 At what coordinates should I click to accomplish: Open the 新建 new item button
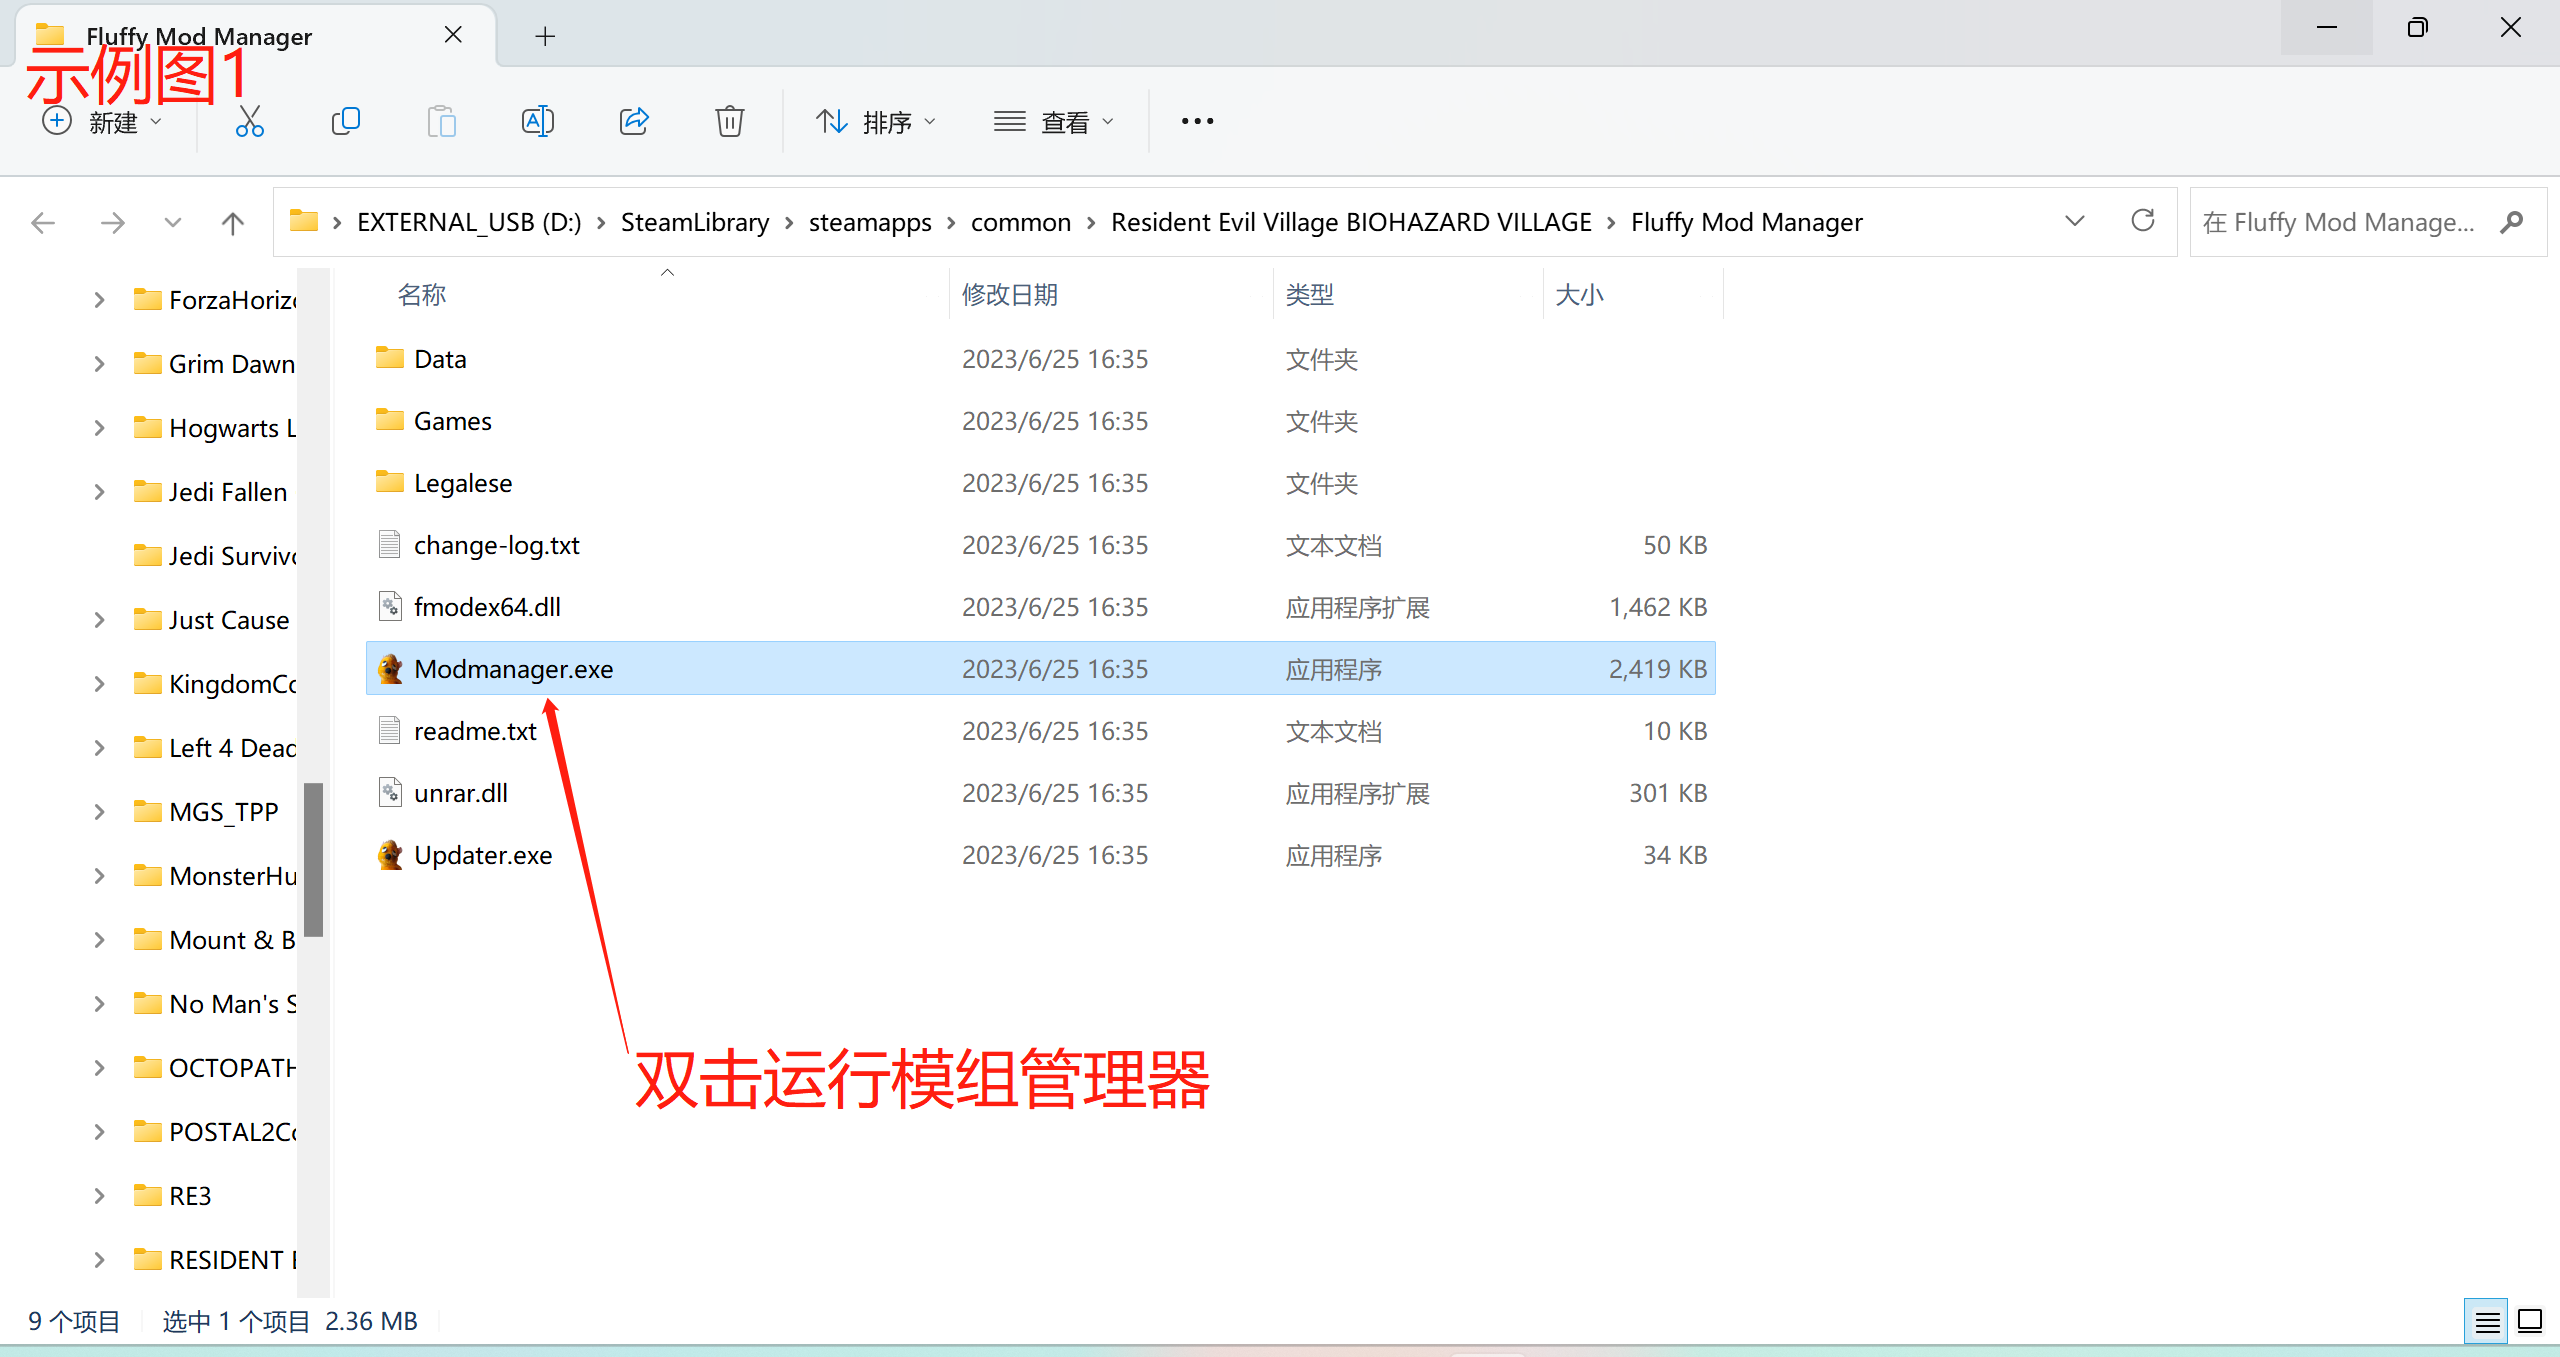[x=102, y=122]
